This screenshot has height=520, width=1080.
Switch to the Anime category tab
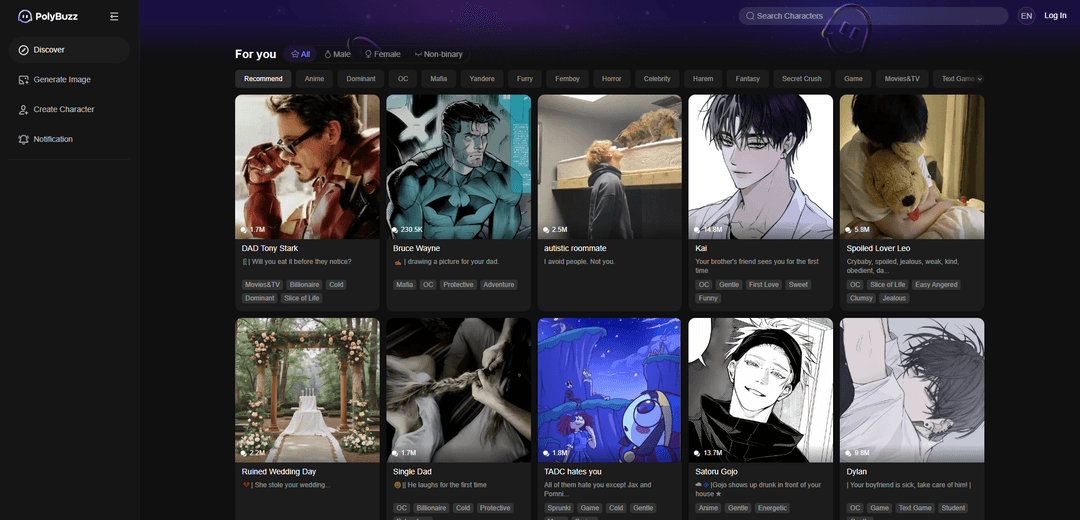pyautogui.click(x=314, y=79)
